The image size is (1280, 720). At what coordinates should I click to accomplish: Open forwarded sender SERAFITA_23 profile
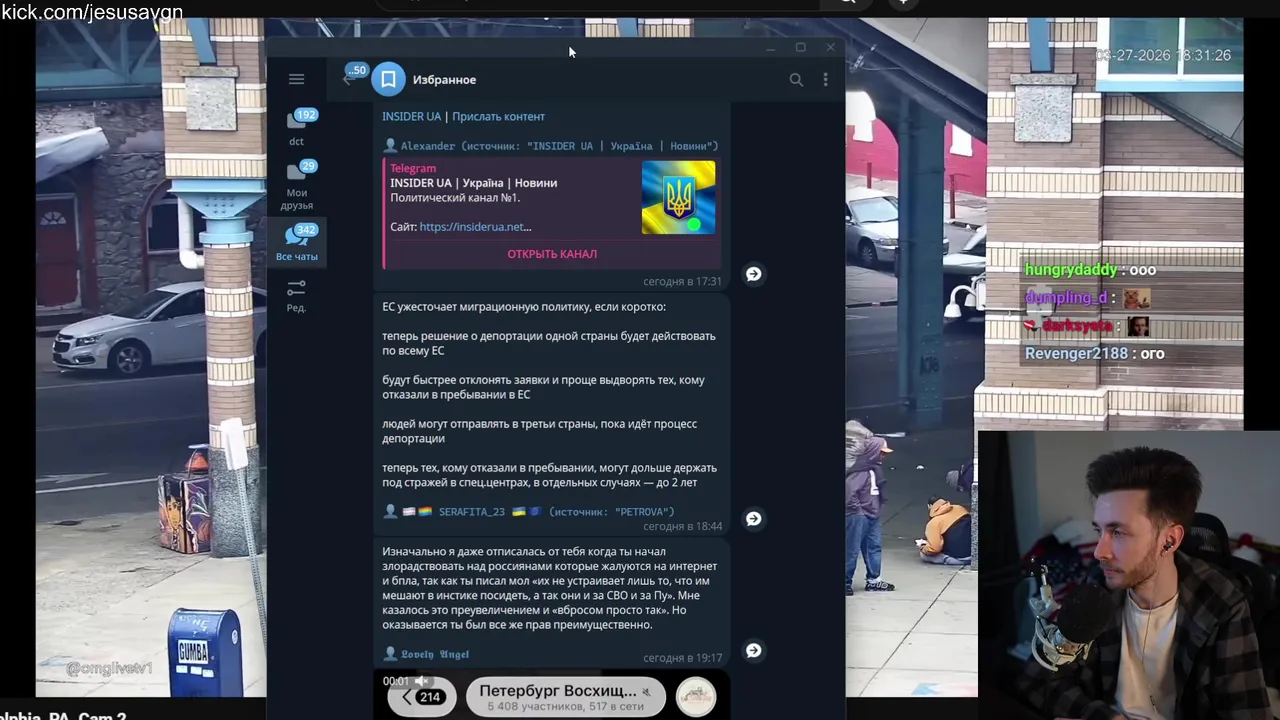471,512
